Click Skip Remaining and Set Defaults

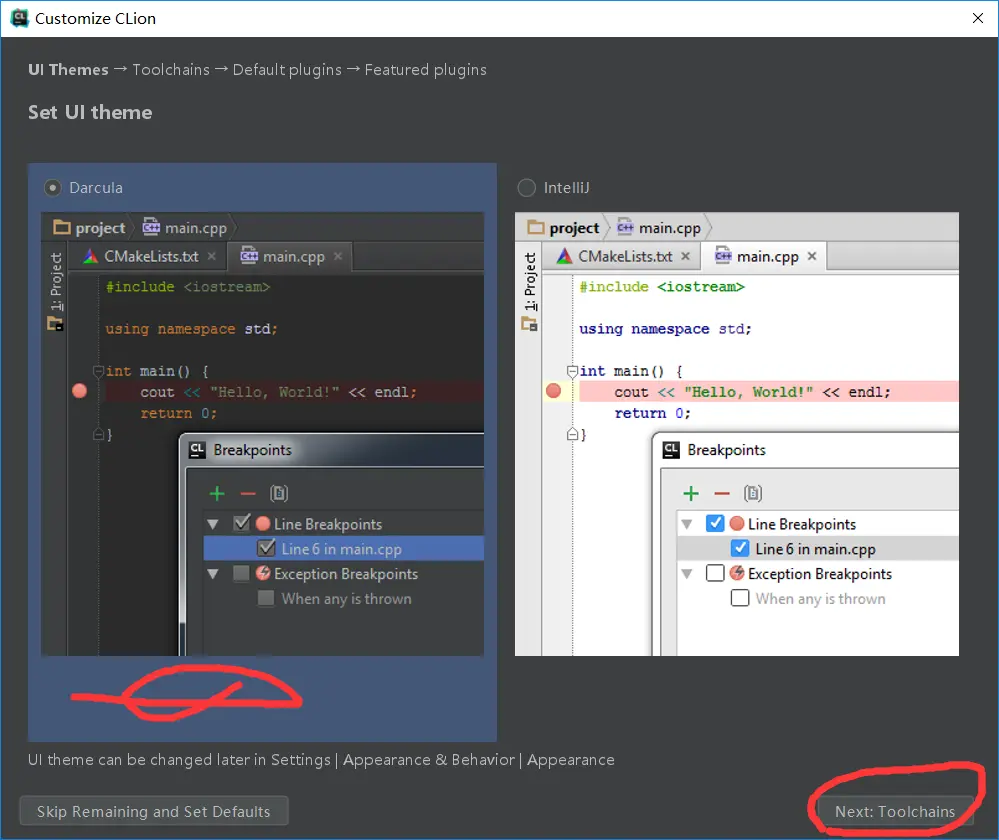pyautogui.click(x=154, y=811)
